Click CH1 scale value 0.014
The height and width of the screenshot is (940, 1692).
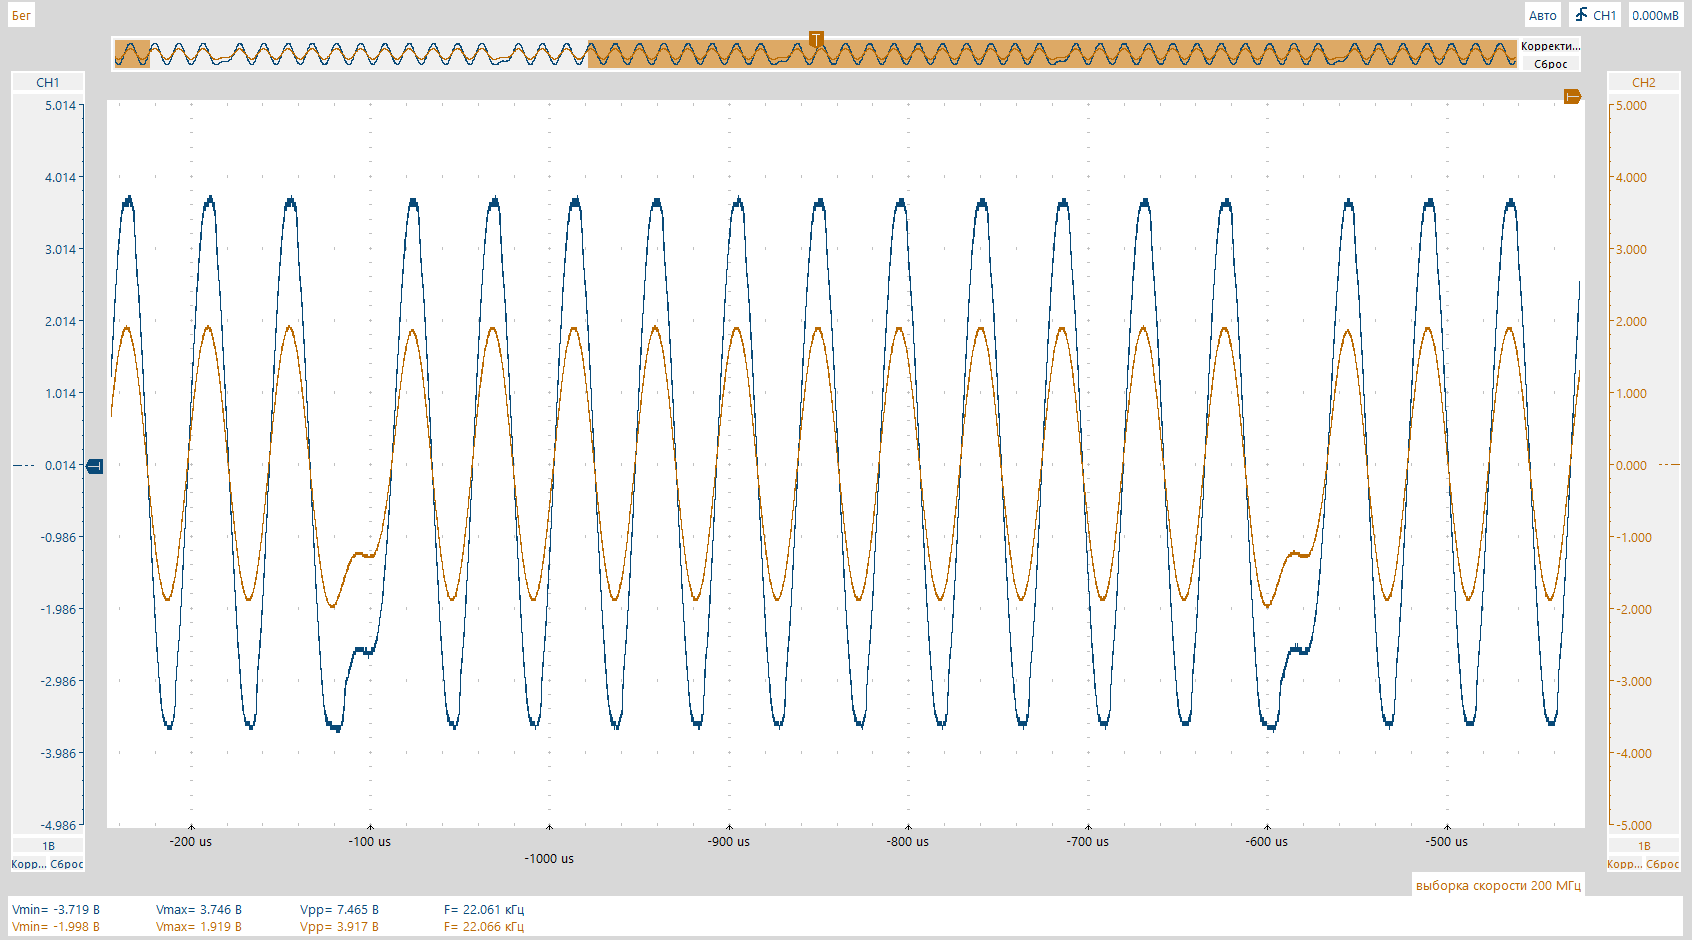click(60, 465)
